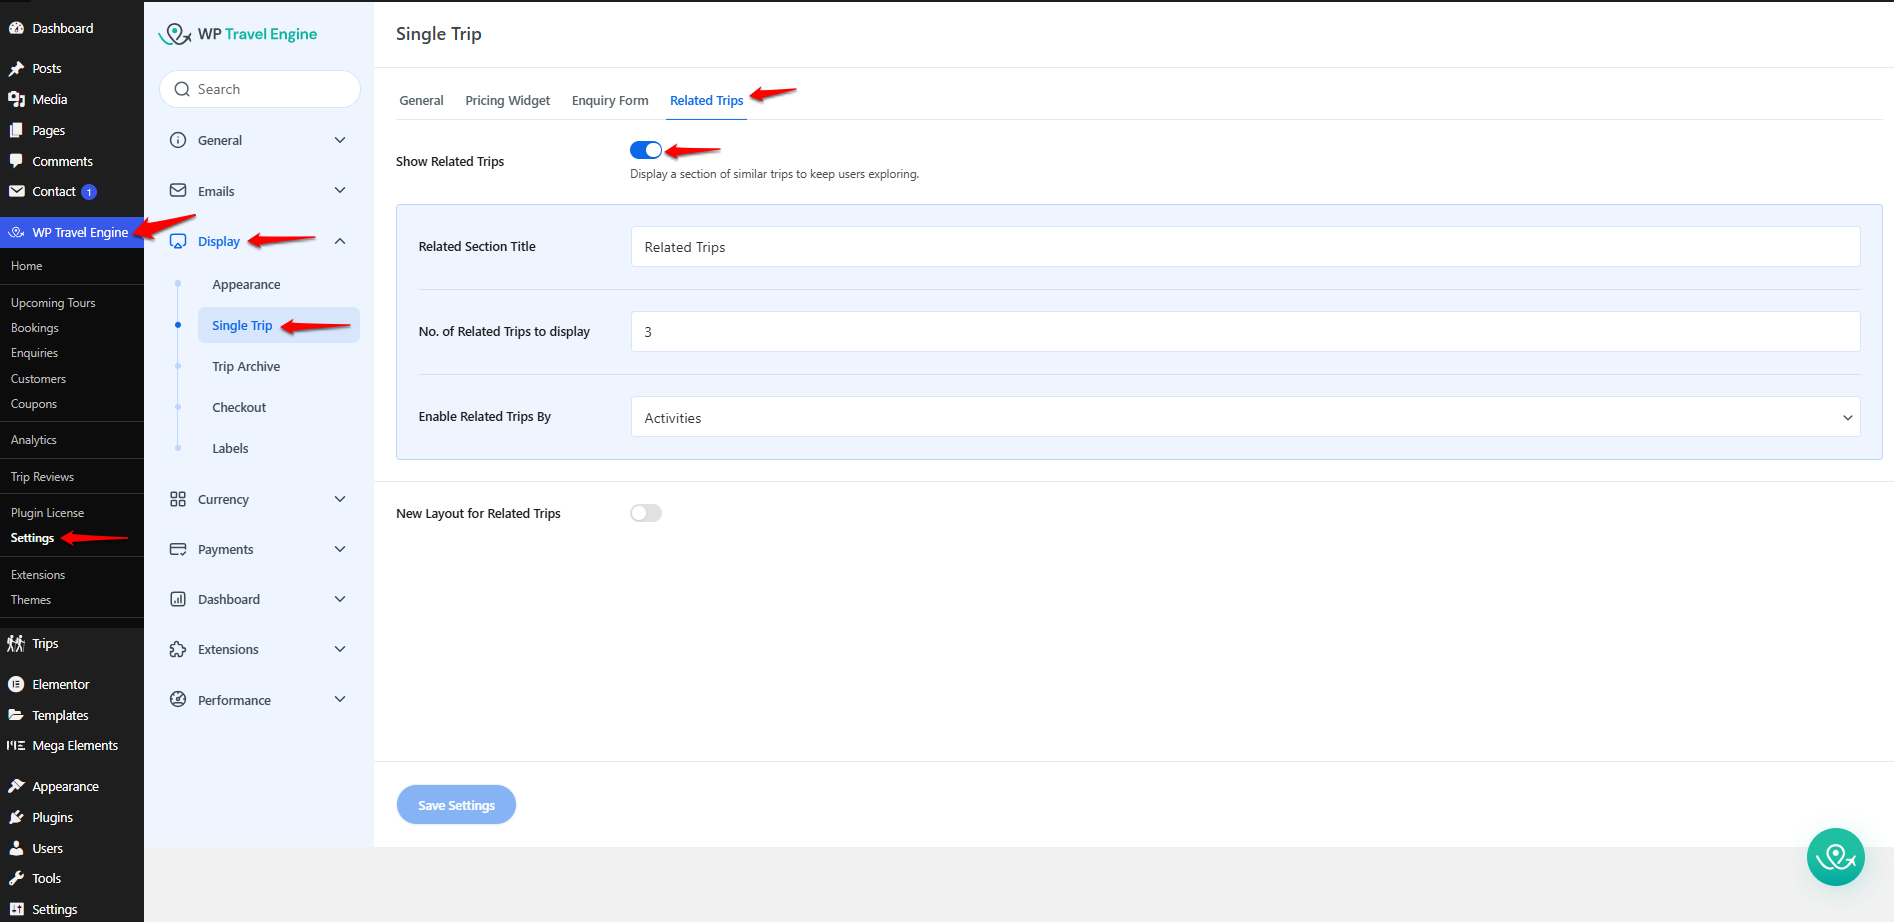Select the Emails envelope icon in settings
Viewport: 1894px width, 922px height.
click(x=177, y=190)
